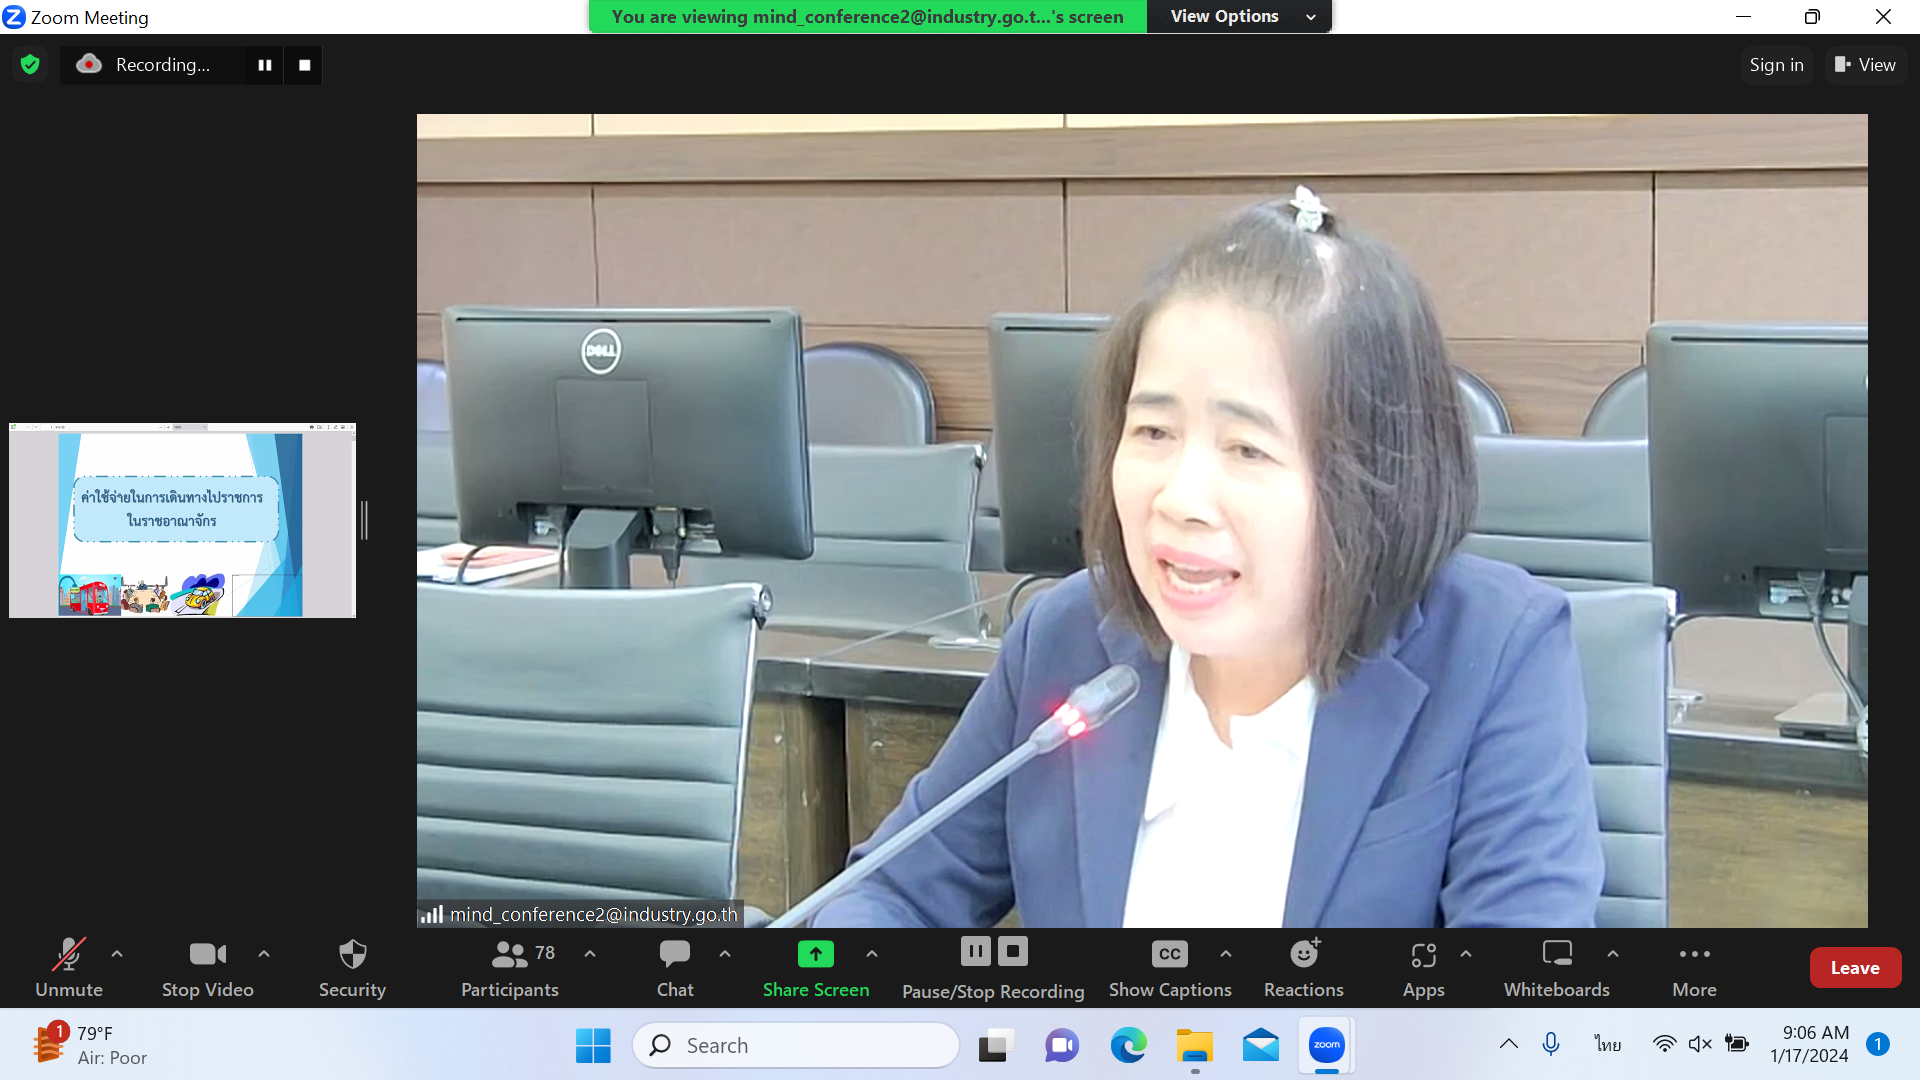Click the green Share Screen icon

click(815, 954)
